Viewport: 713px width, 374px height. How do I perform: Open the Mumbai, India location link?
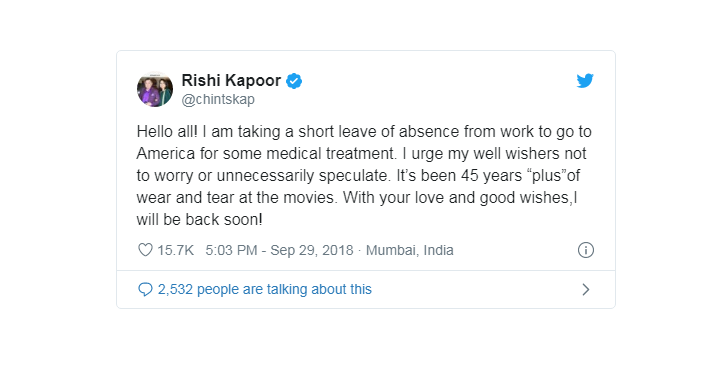click(x=409, y=250)
